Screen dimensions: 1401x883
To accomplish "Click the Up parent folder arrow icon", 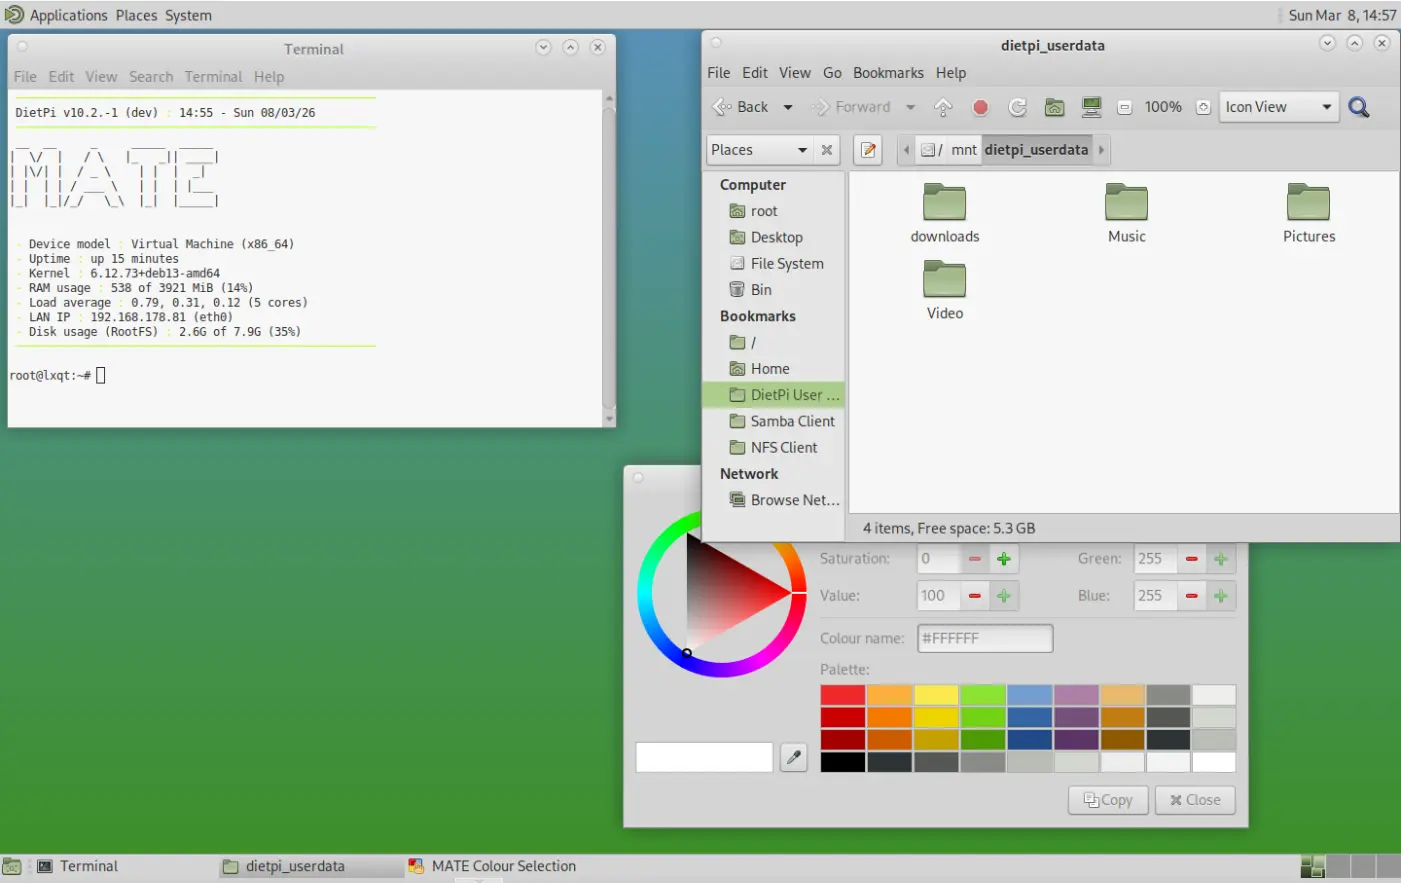I will click(943, 107).
